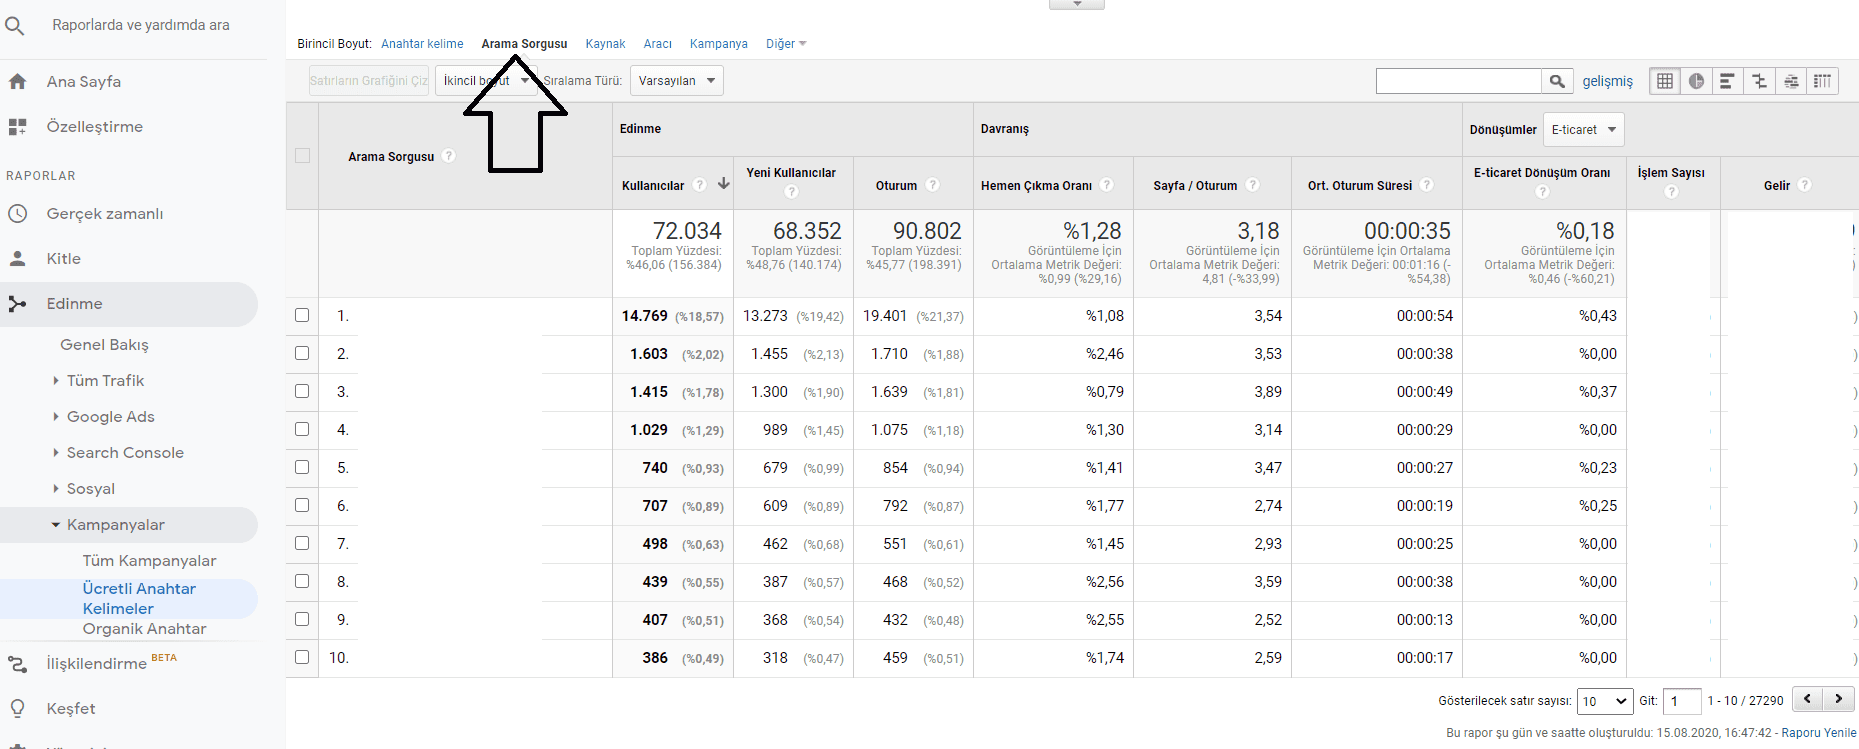Click the gelişmiş advanced filter link
1859x749 pixels.
(x=1607, y=81)
